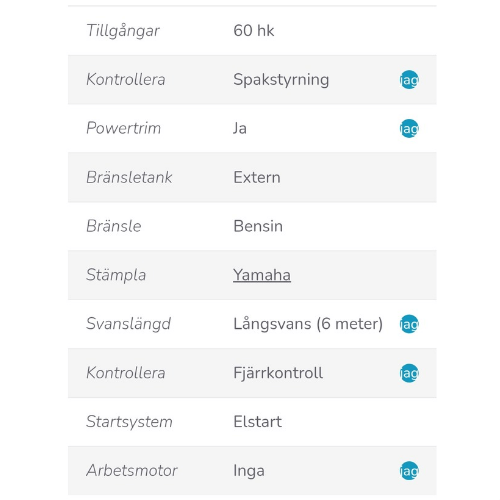The width and height of the screenshot is (500, 500).
Task: Click the Powertrim label
Action: (x=123, y=128)
